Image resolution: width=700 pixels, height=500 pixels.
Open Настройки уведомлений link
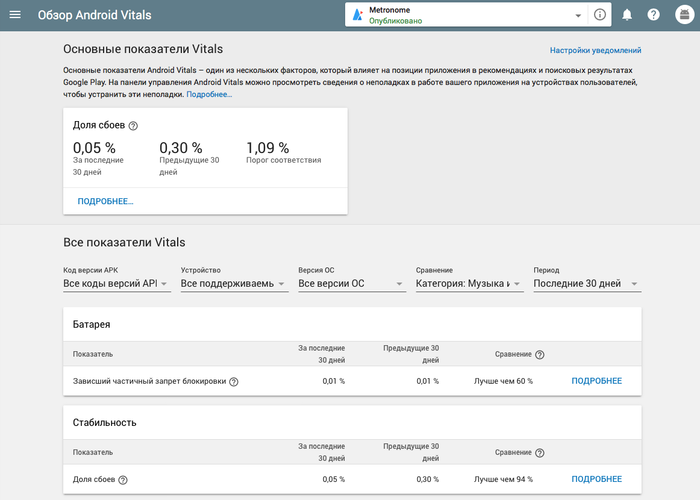(595, 50)
